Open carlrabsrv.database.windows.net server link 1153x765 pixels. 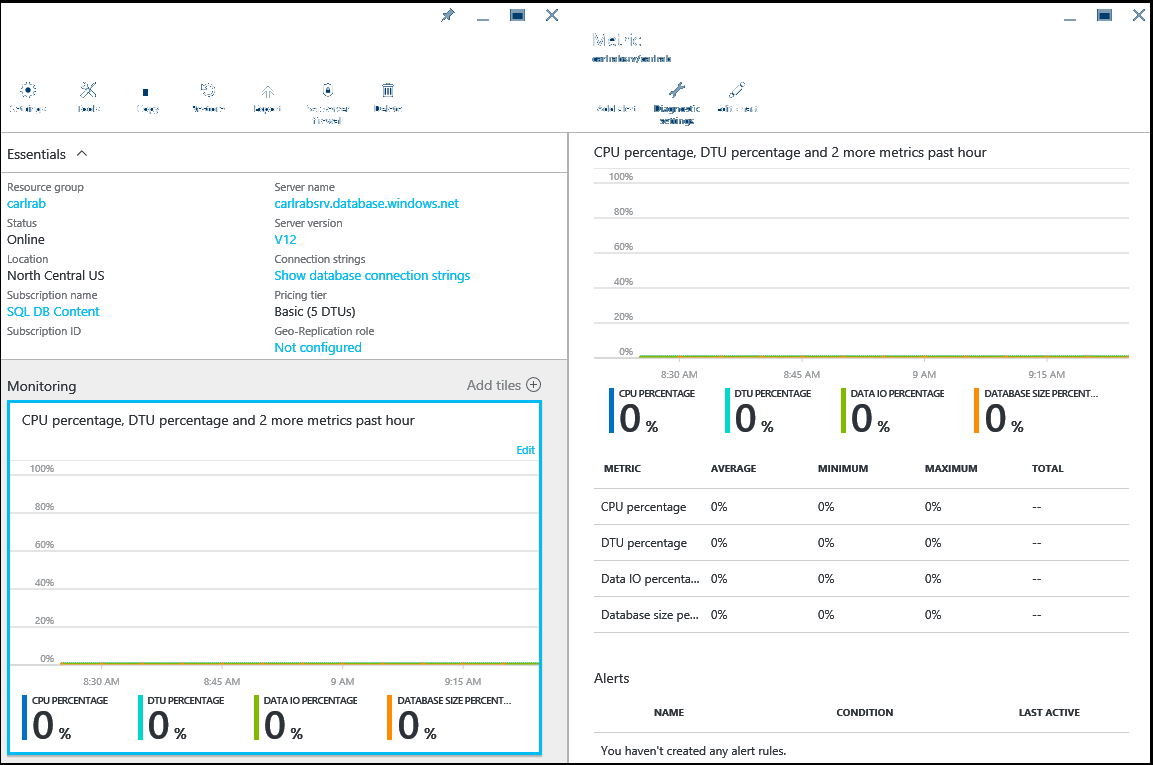pos(366,204)
